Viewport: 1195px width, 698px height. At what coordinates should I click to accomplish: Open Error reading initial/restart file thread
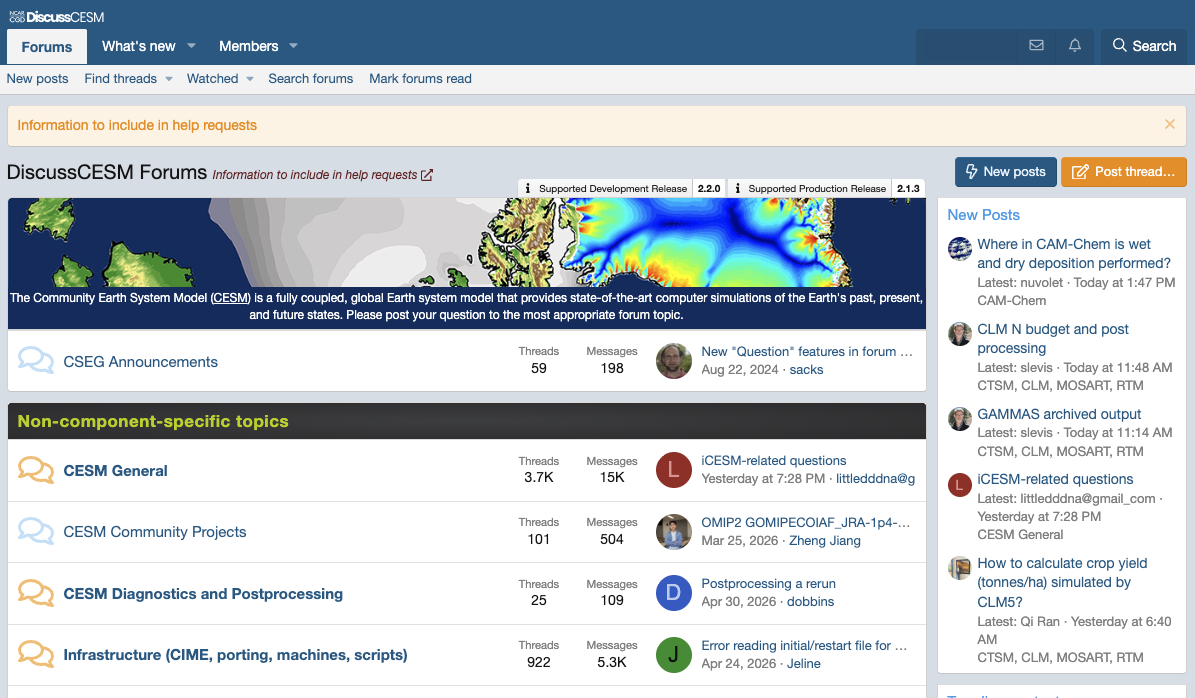pos(804,645)
